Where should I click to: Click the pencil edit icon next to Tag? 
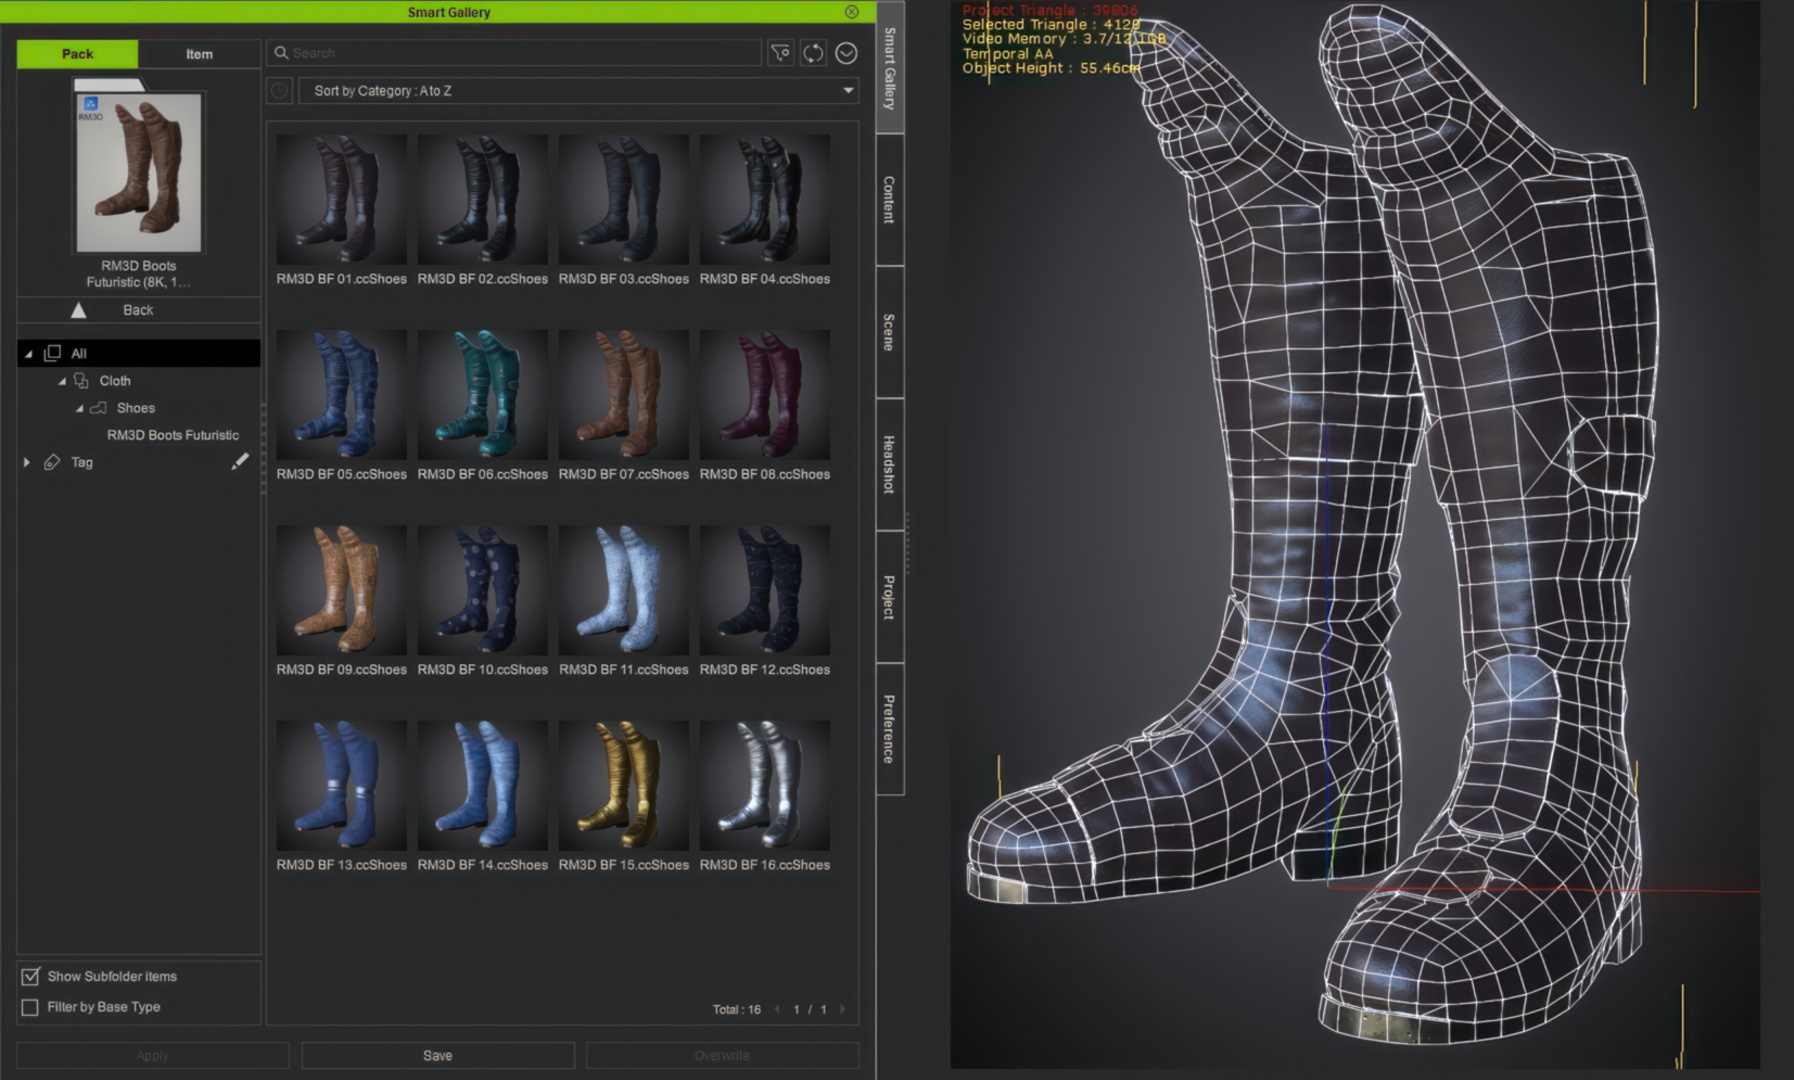pos(240,461)
